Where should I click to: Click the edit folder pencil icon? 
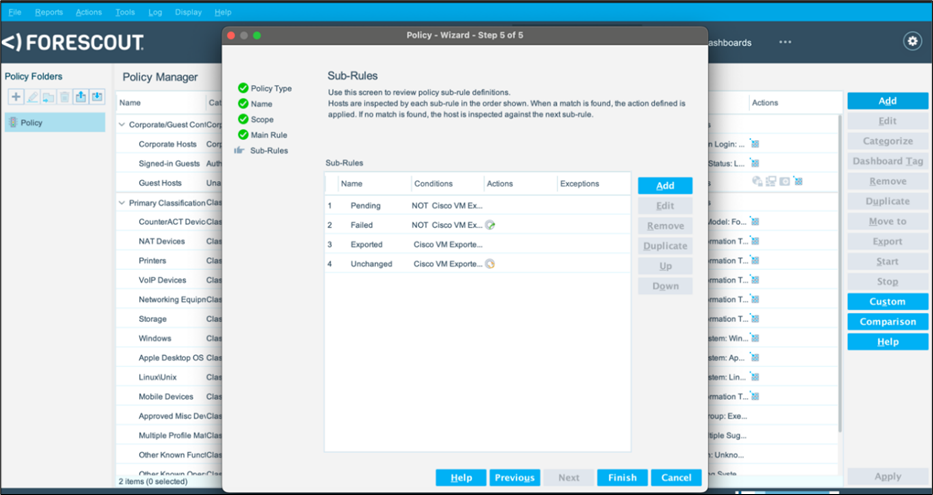point(32,96)
